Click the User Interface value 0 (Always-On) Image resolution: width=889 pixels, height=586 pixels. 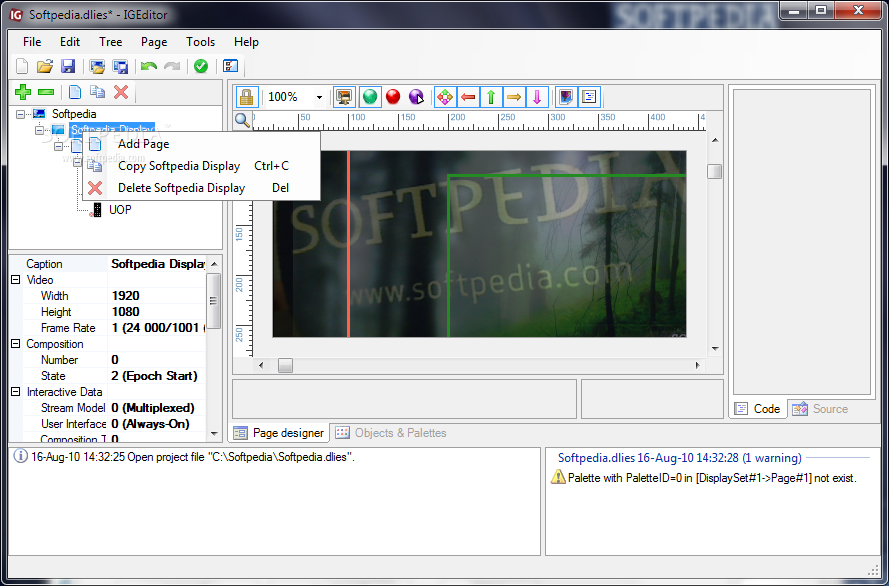click(157, 424)
